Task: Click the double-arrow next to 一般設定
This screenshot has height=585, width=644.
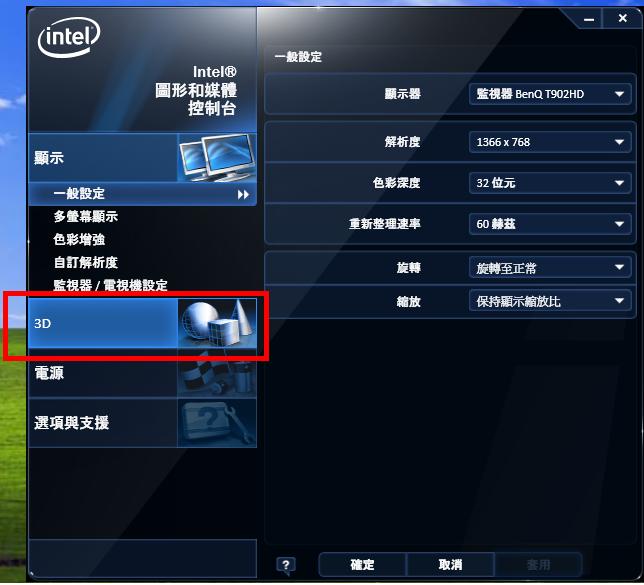Action: click(243, 194)
